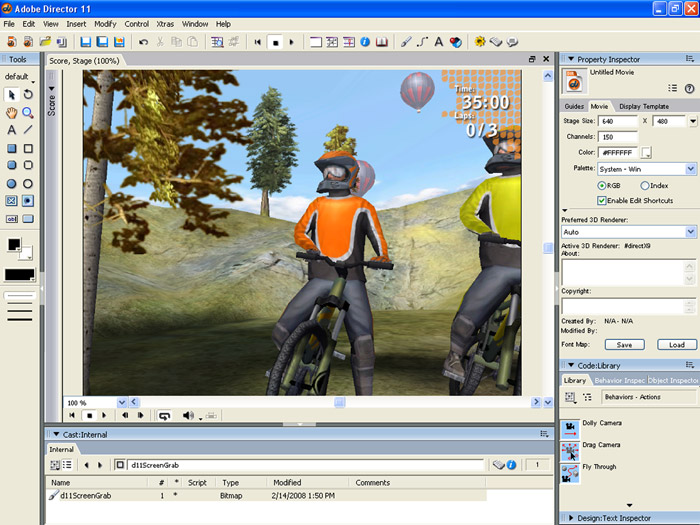This screenshot has width=700, height=525.
Task: Select the Rotate and Skew tool
Action: coord(28,94)
